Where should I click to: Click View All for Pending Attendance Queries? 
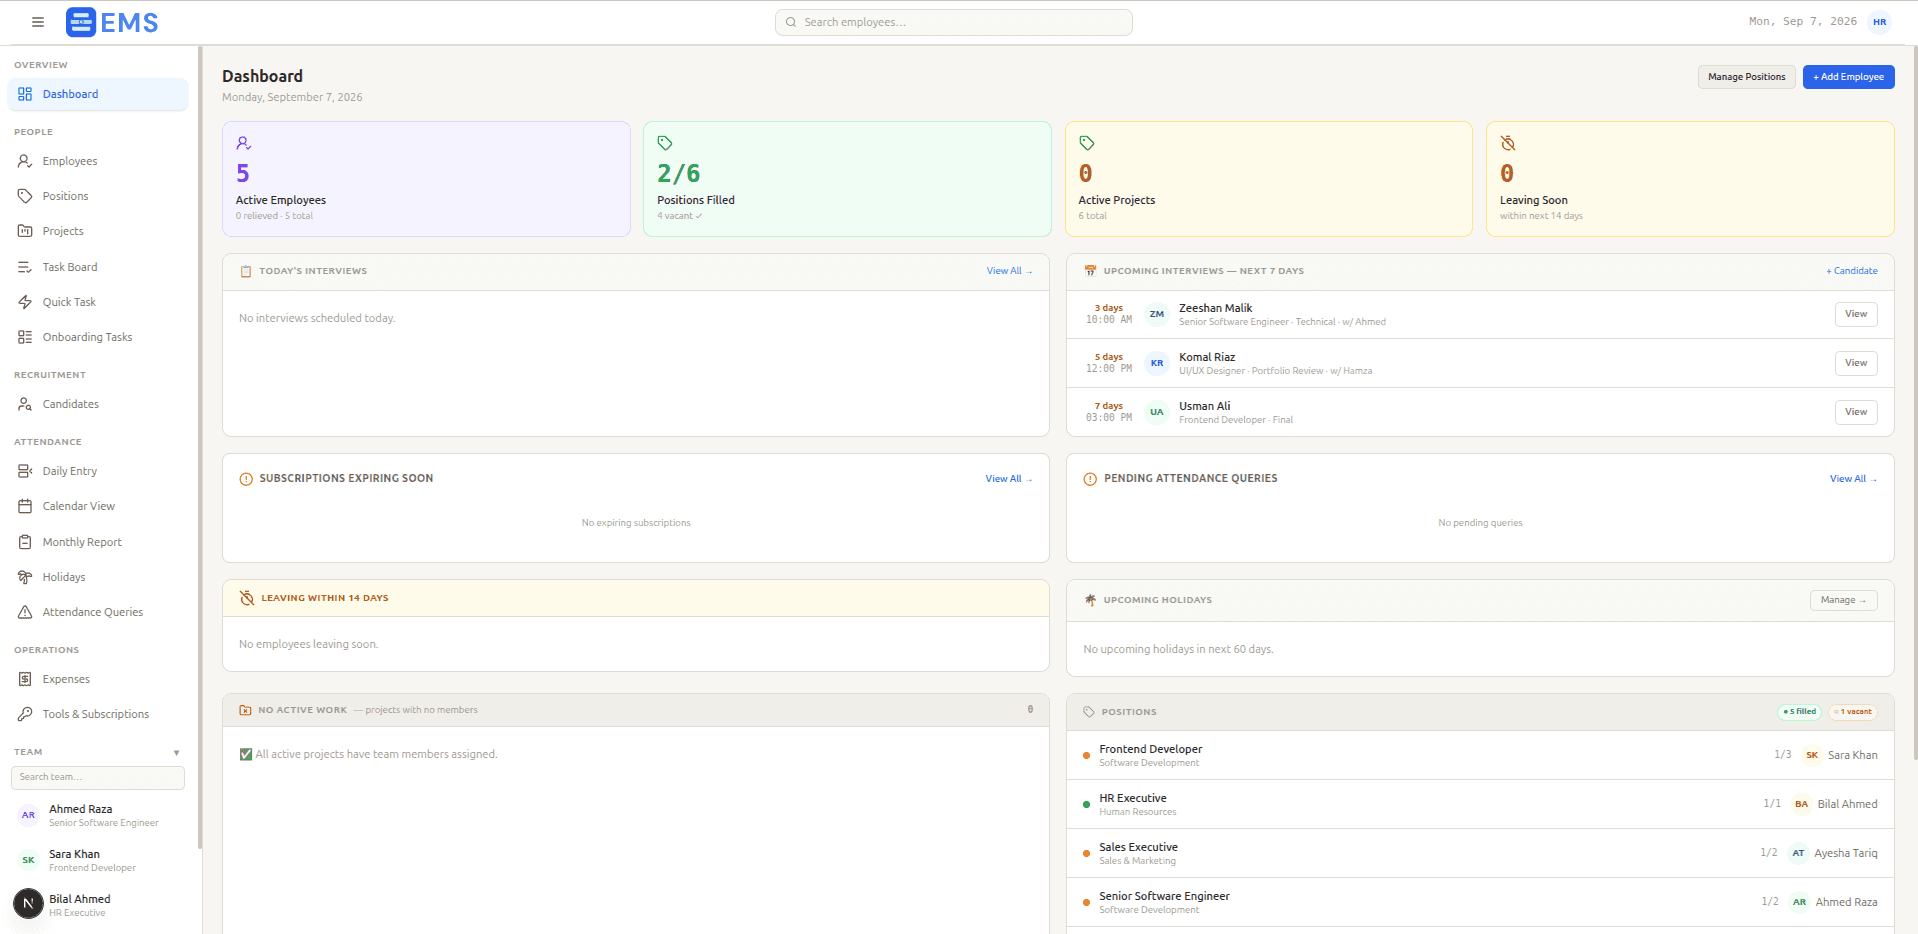pyautogui.click(x=1853, y=479)
